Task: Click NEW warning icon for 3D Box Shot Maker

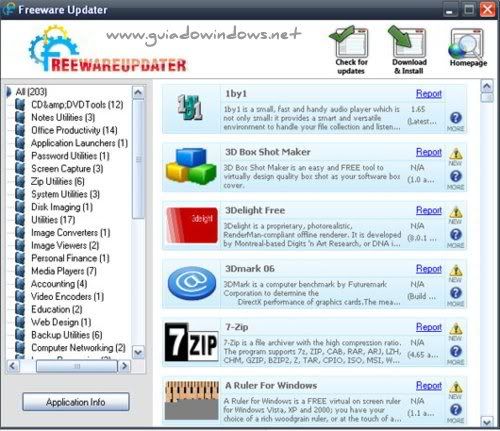Action: [456, 157]
